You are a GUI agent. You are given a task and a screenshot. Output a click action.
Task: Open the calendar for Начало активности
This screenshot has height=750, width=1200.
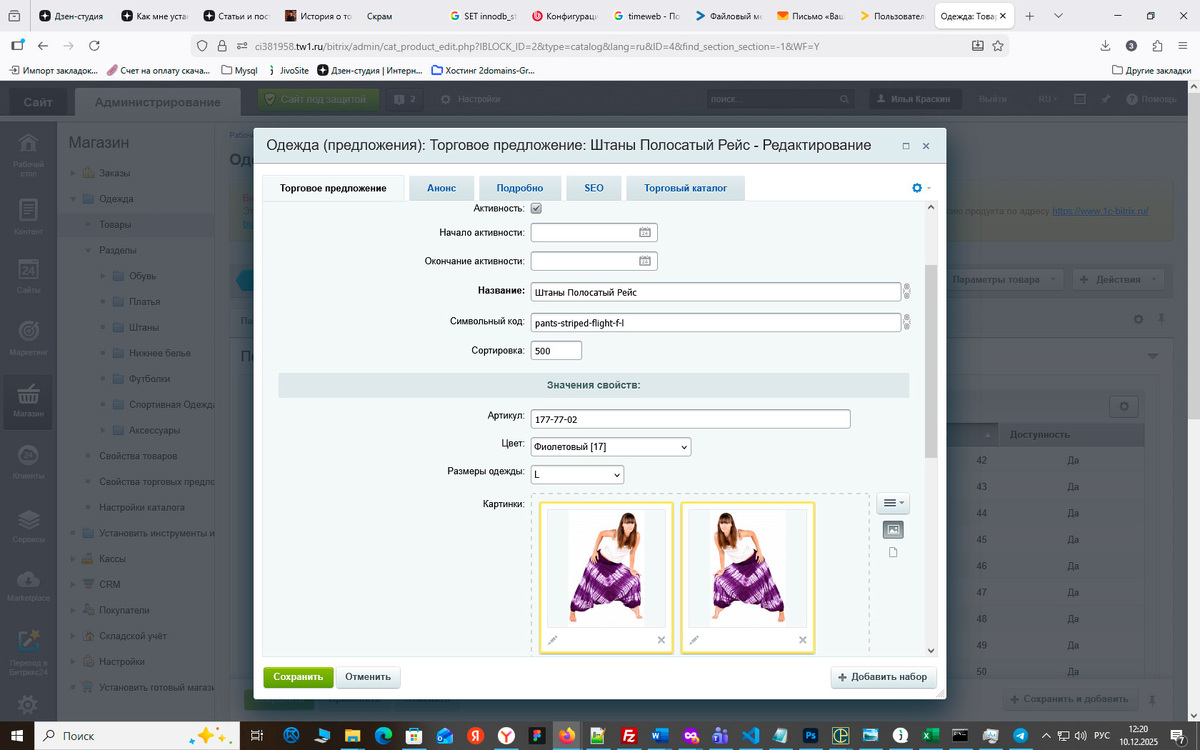tap(645, 232)
